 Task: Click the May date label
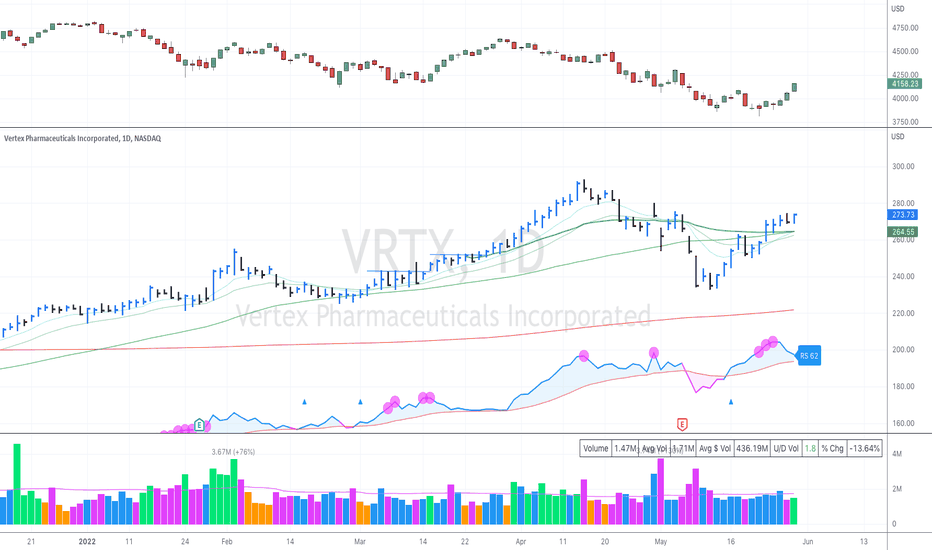coord(660,542)
